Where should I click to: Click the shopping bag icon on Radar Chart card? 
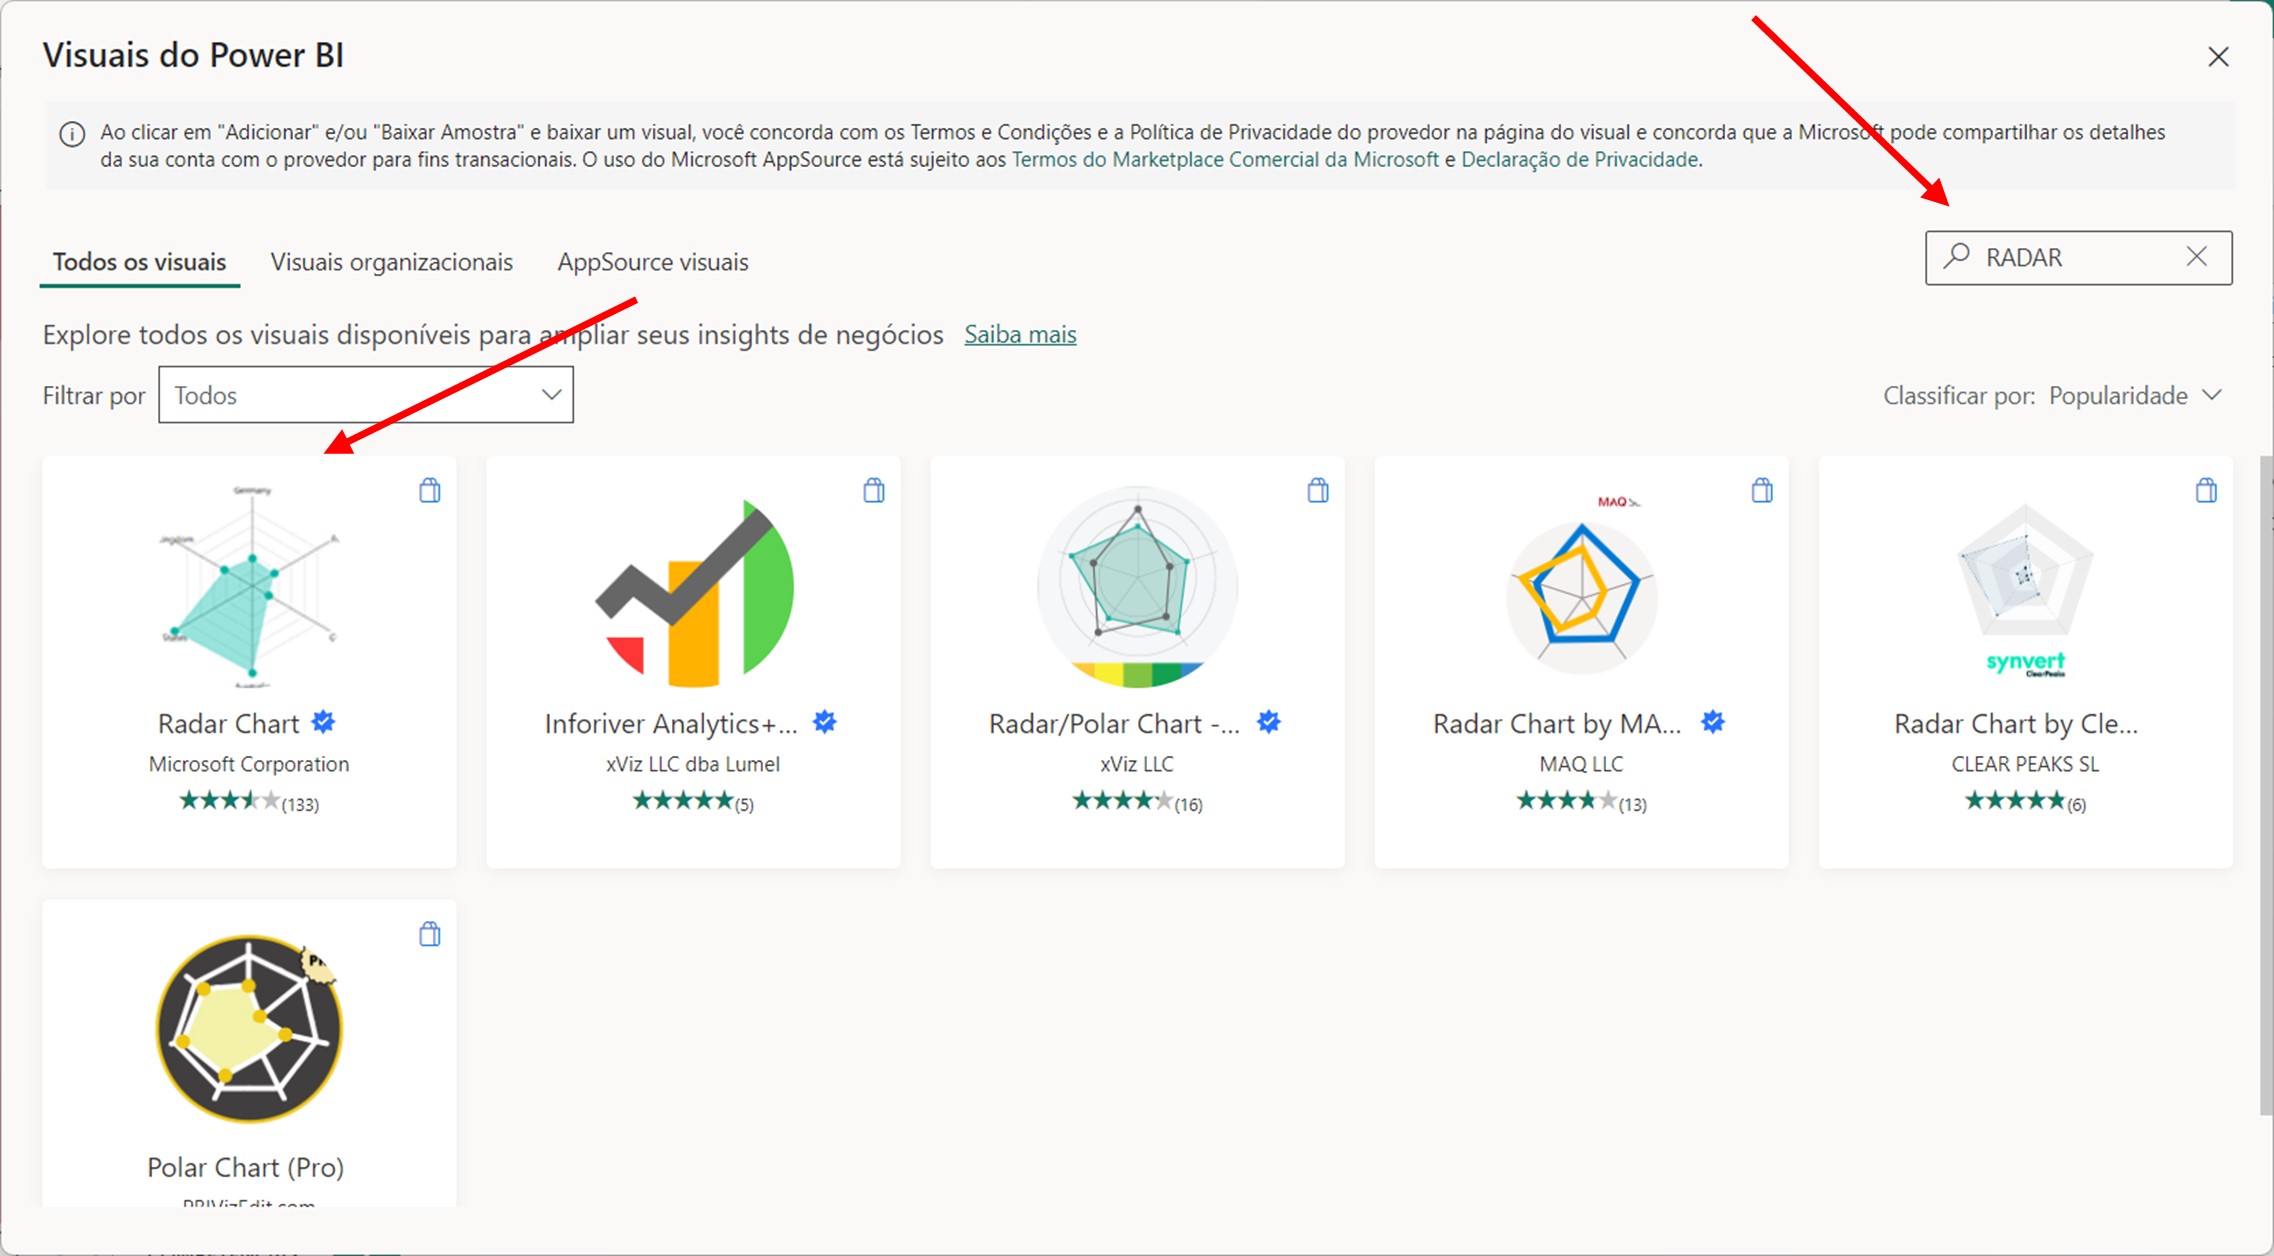[x=430, y=490]
